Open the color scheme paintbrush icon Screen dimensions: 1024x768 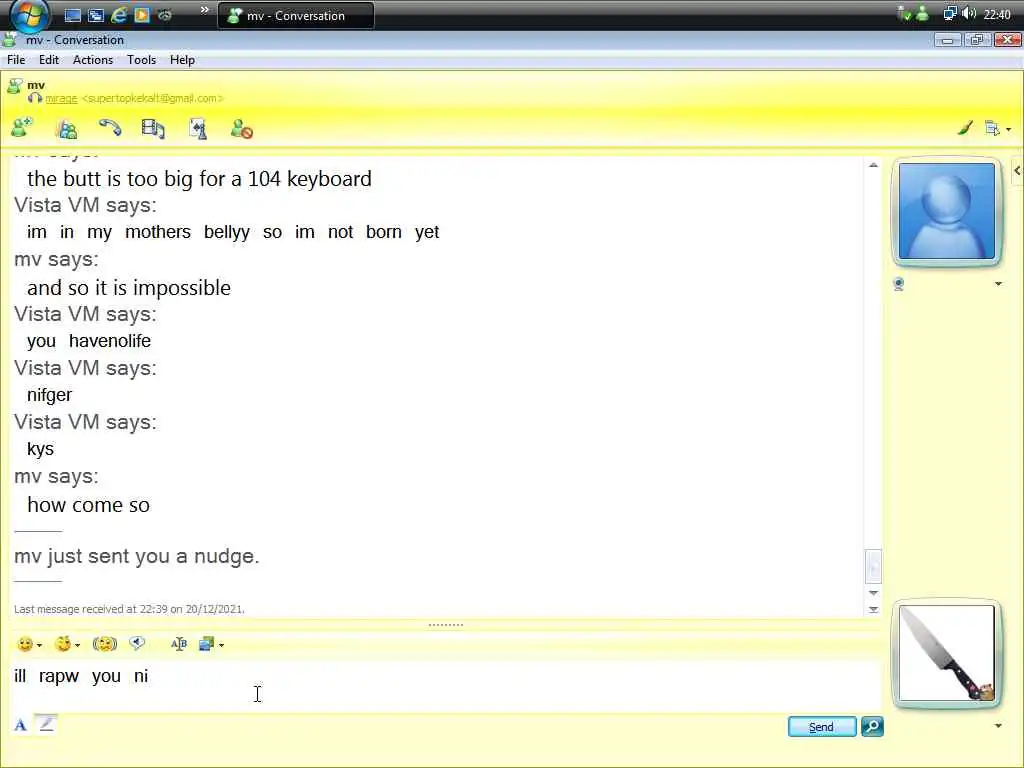click(965, 128)
